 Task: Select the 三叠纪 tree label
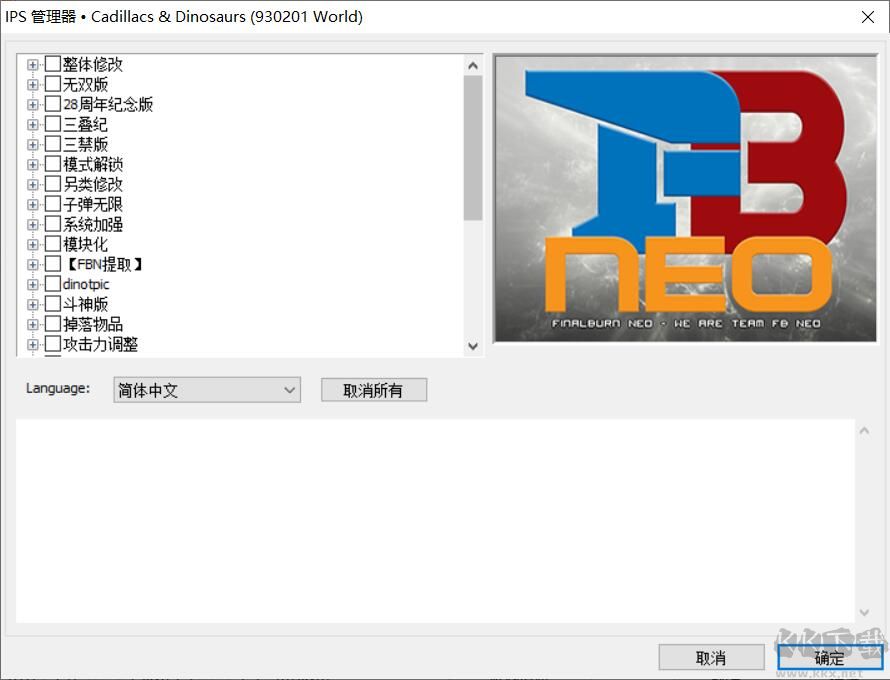(x=85, y=124)
